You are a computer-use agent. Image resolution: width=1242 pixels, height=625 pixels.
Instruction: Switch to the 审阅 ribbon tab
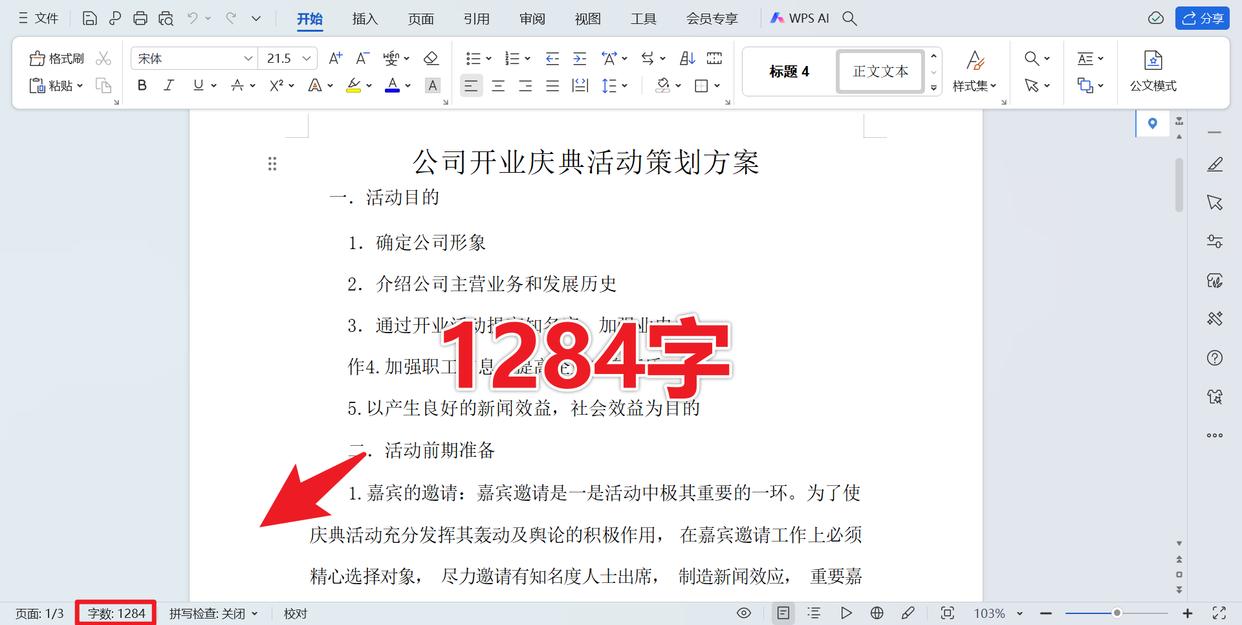coord(531,17)
